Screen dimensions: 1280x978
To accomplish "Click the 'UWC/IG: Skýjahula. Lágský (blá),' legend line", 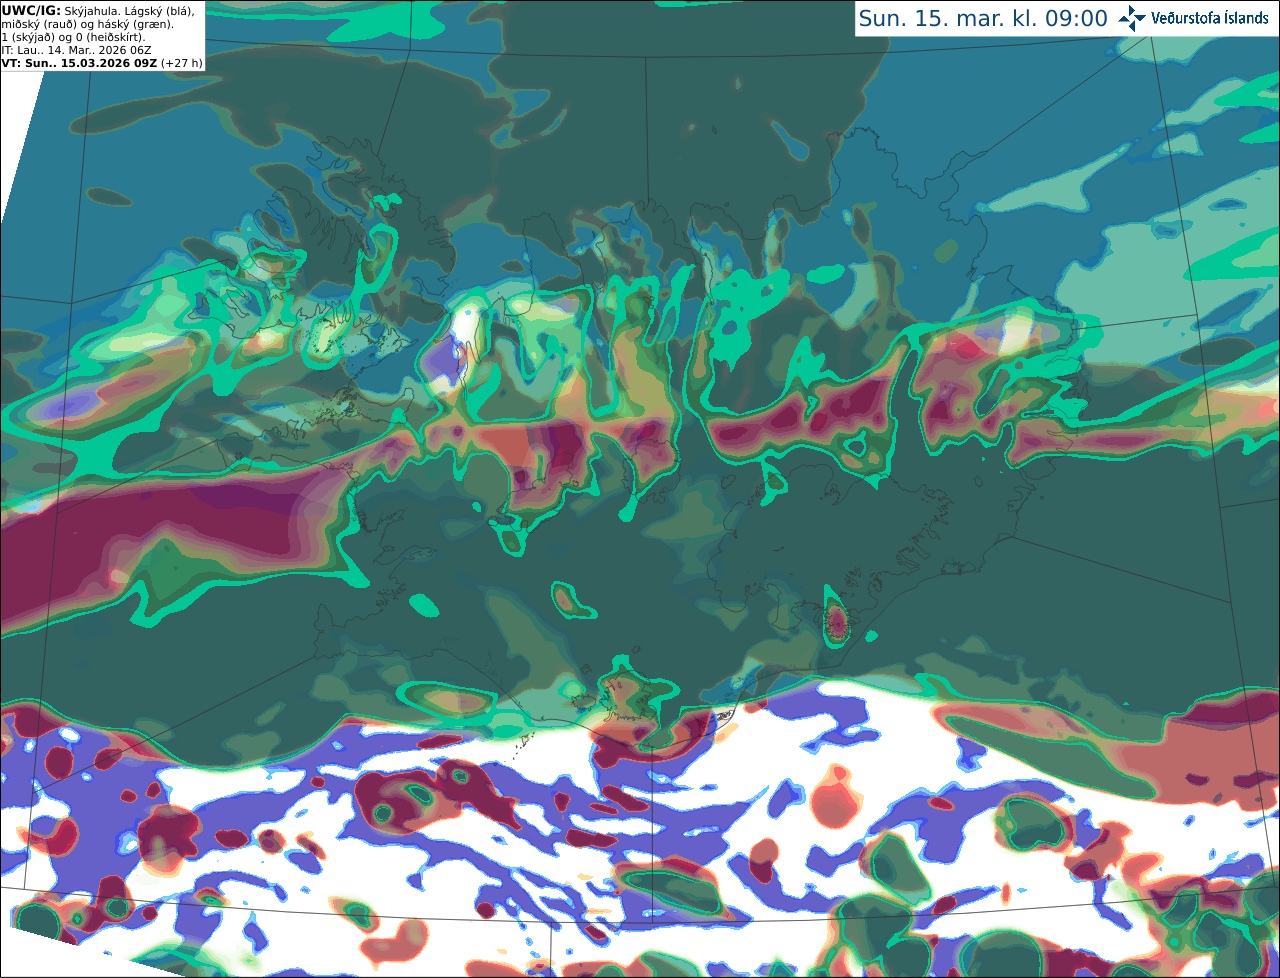I will tap(98, 10).
